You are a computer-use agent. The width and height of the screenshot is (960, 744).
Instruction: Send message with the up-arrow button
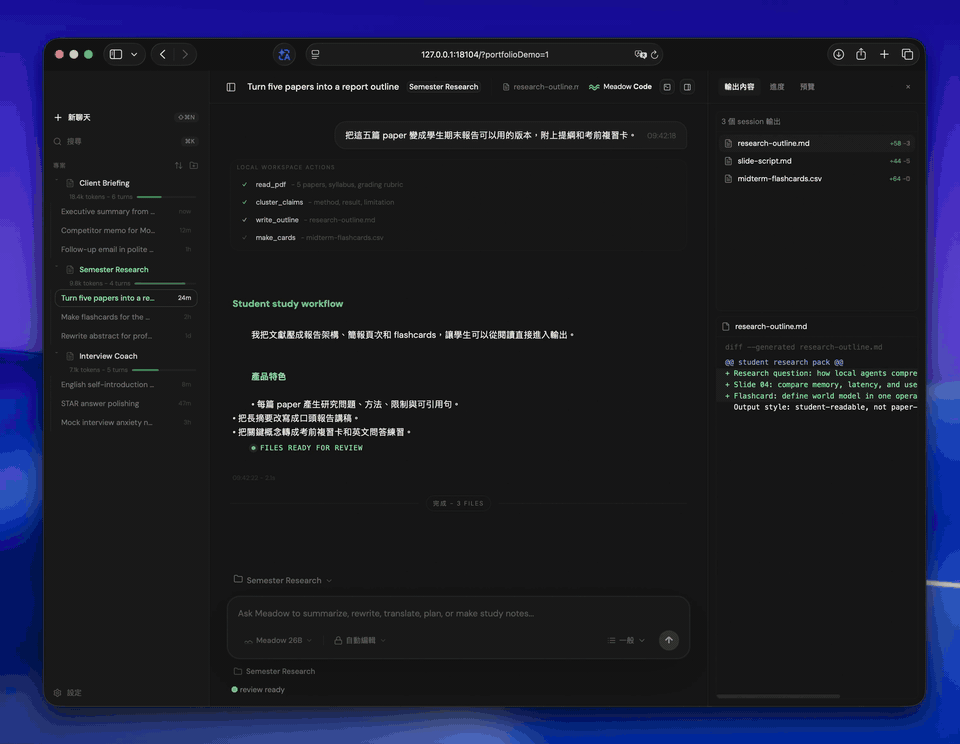[669, 640]
